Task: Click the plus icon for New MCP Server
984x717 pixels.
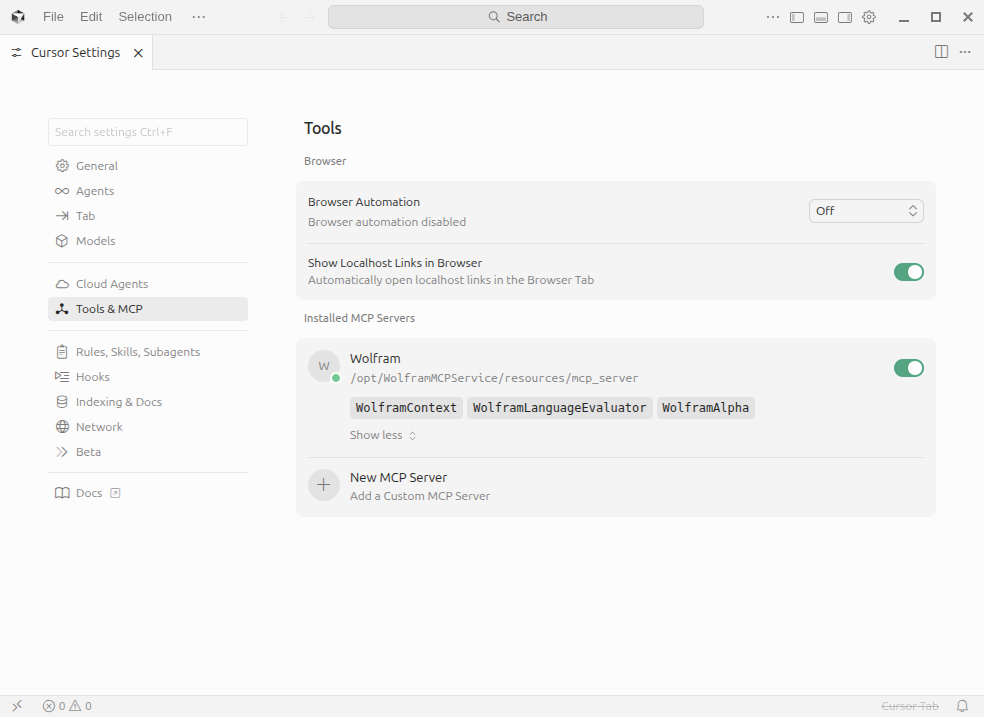Action: pos(323,486)
